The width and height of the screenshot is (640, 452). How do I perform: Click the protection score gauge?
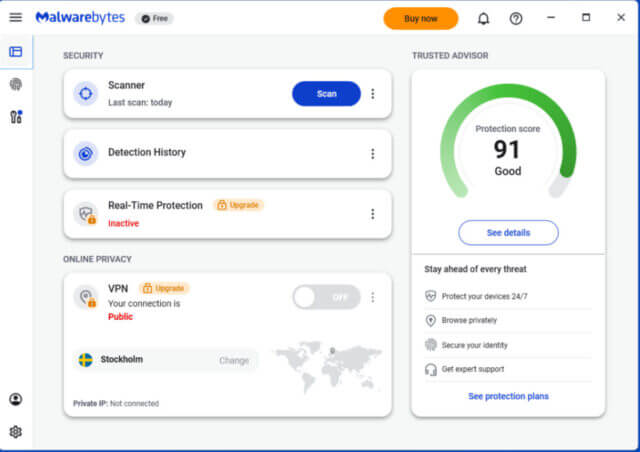click(509, 141)
